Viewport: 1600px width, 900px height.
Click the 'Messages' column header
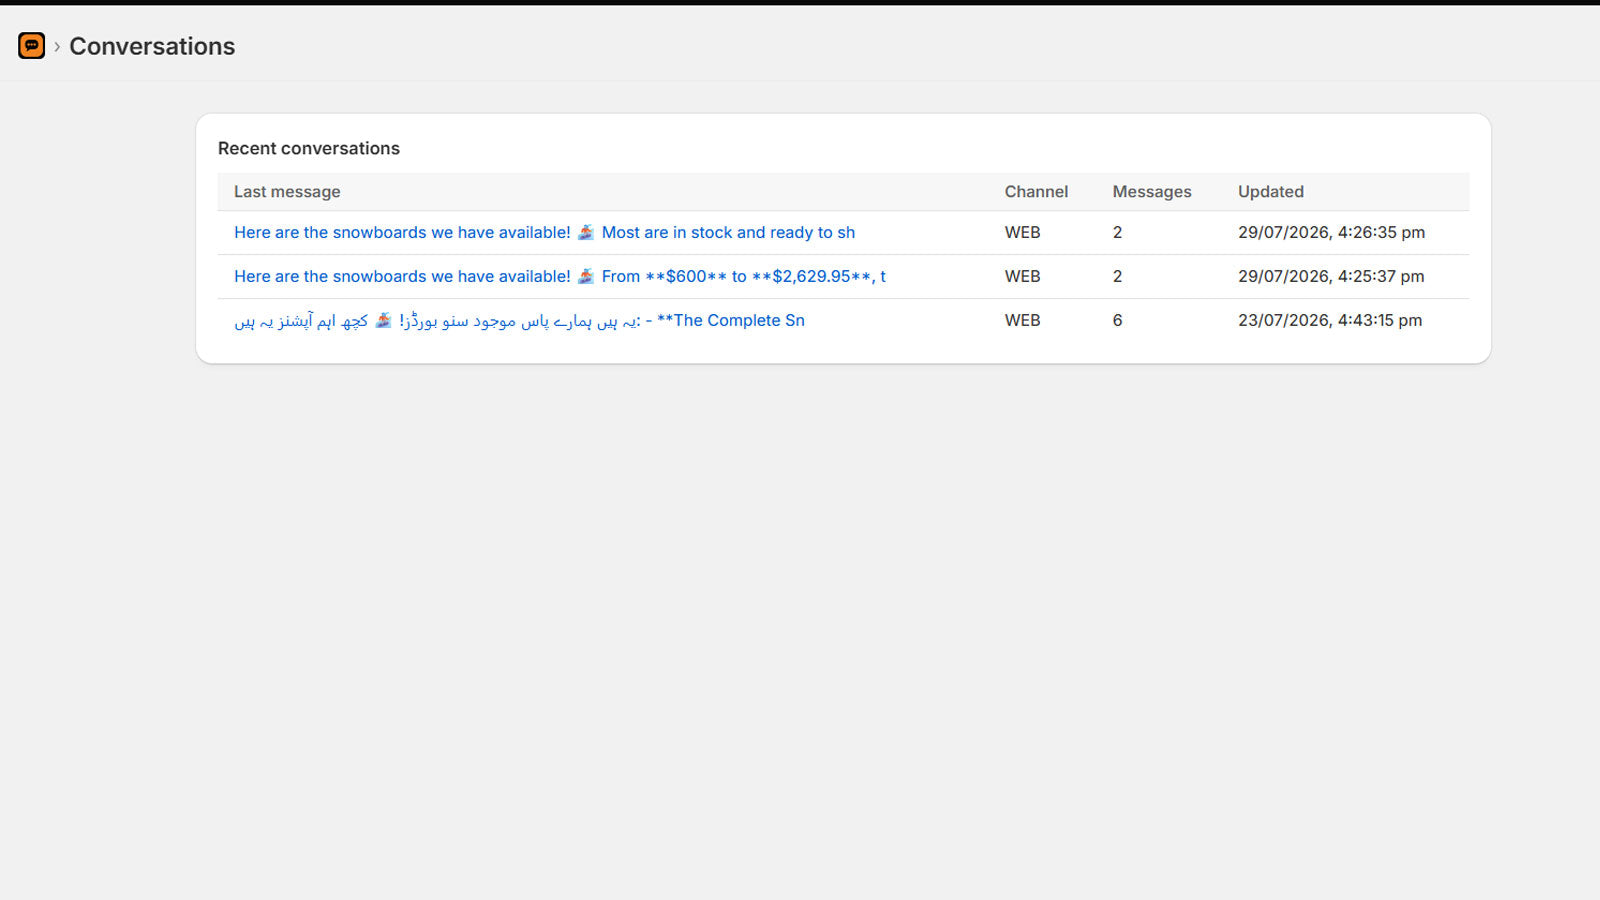[1152, 192]
